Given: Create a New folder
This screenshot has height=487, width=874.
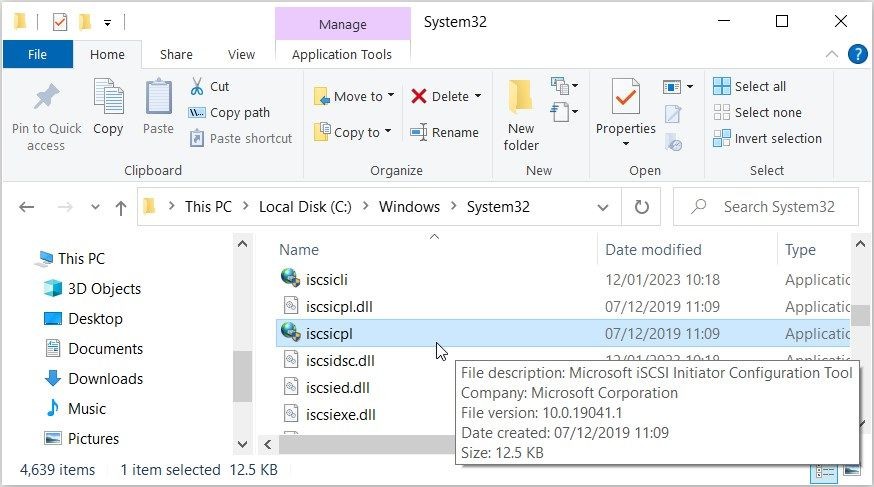Looking at the screenshot, I should point(521,115).
